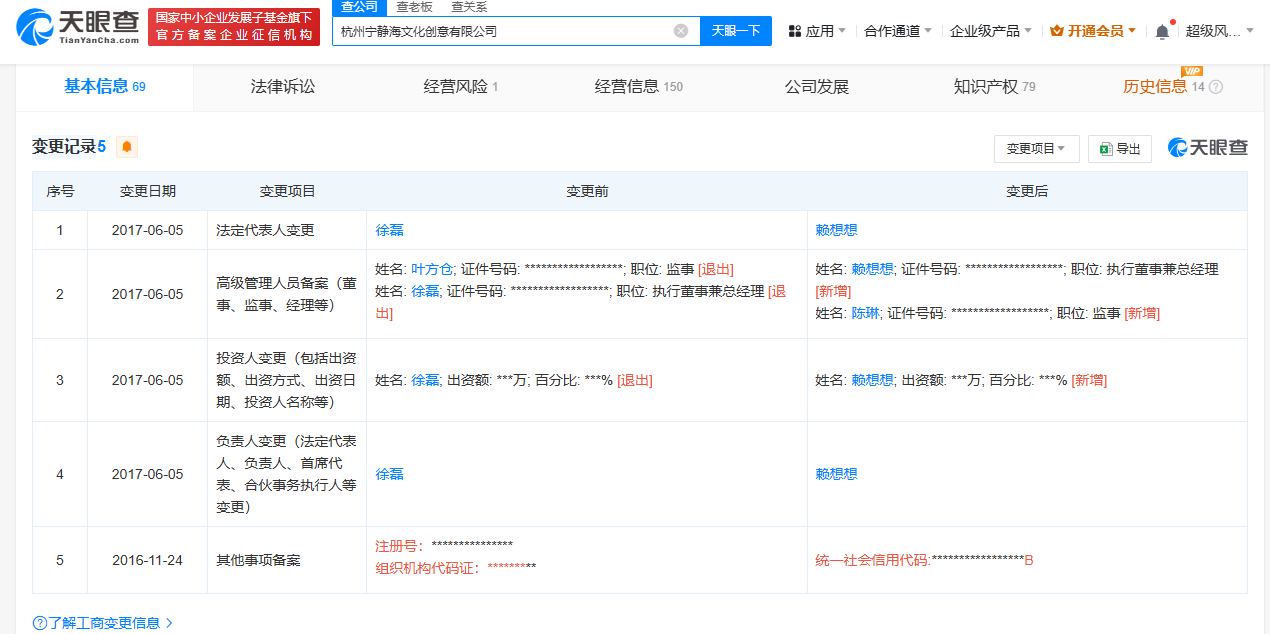
Task: Click the orange bell beside 变更记录5
Action: coord(124,146)
